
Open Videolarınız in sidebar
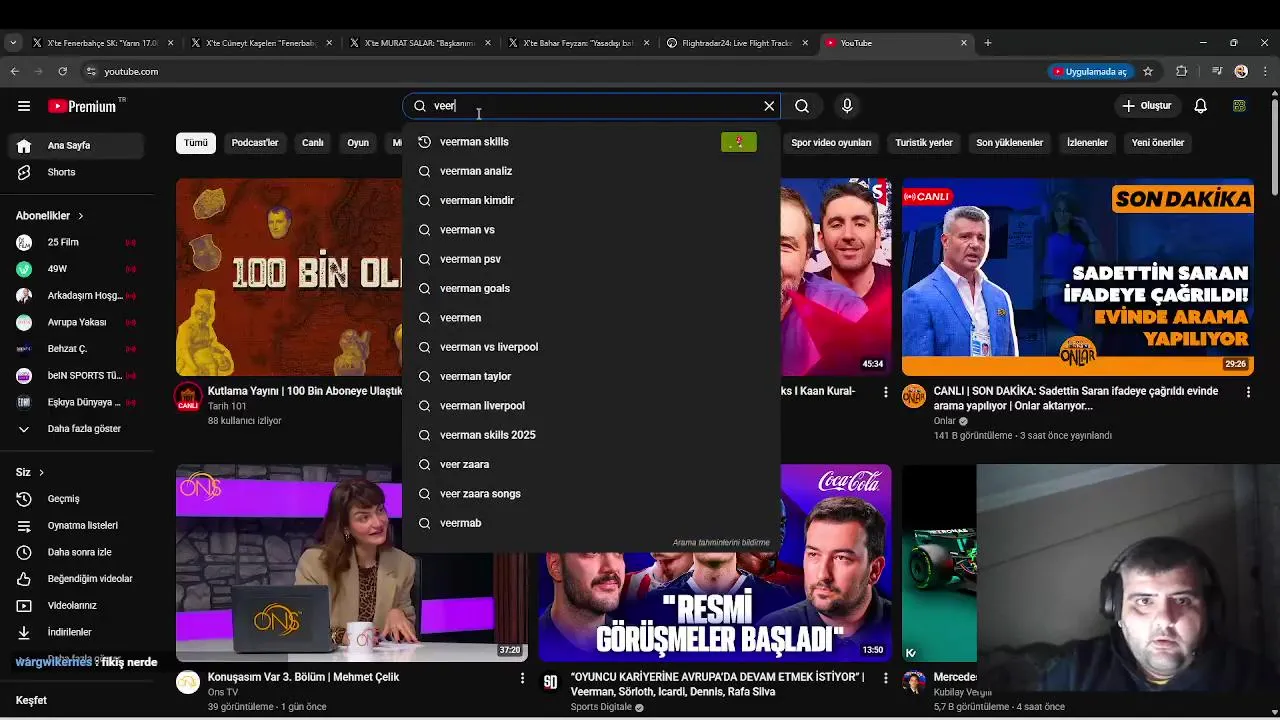pyautogui.click(x=76, y=606)
